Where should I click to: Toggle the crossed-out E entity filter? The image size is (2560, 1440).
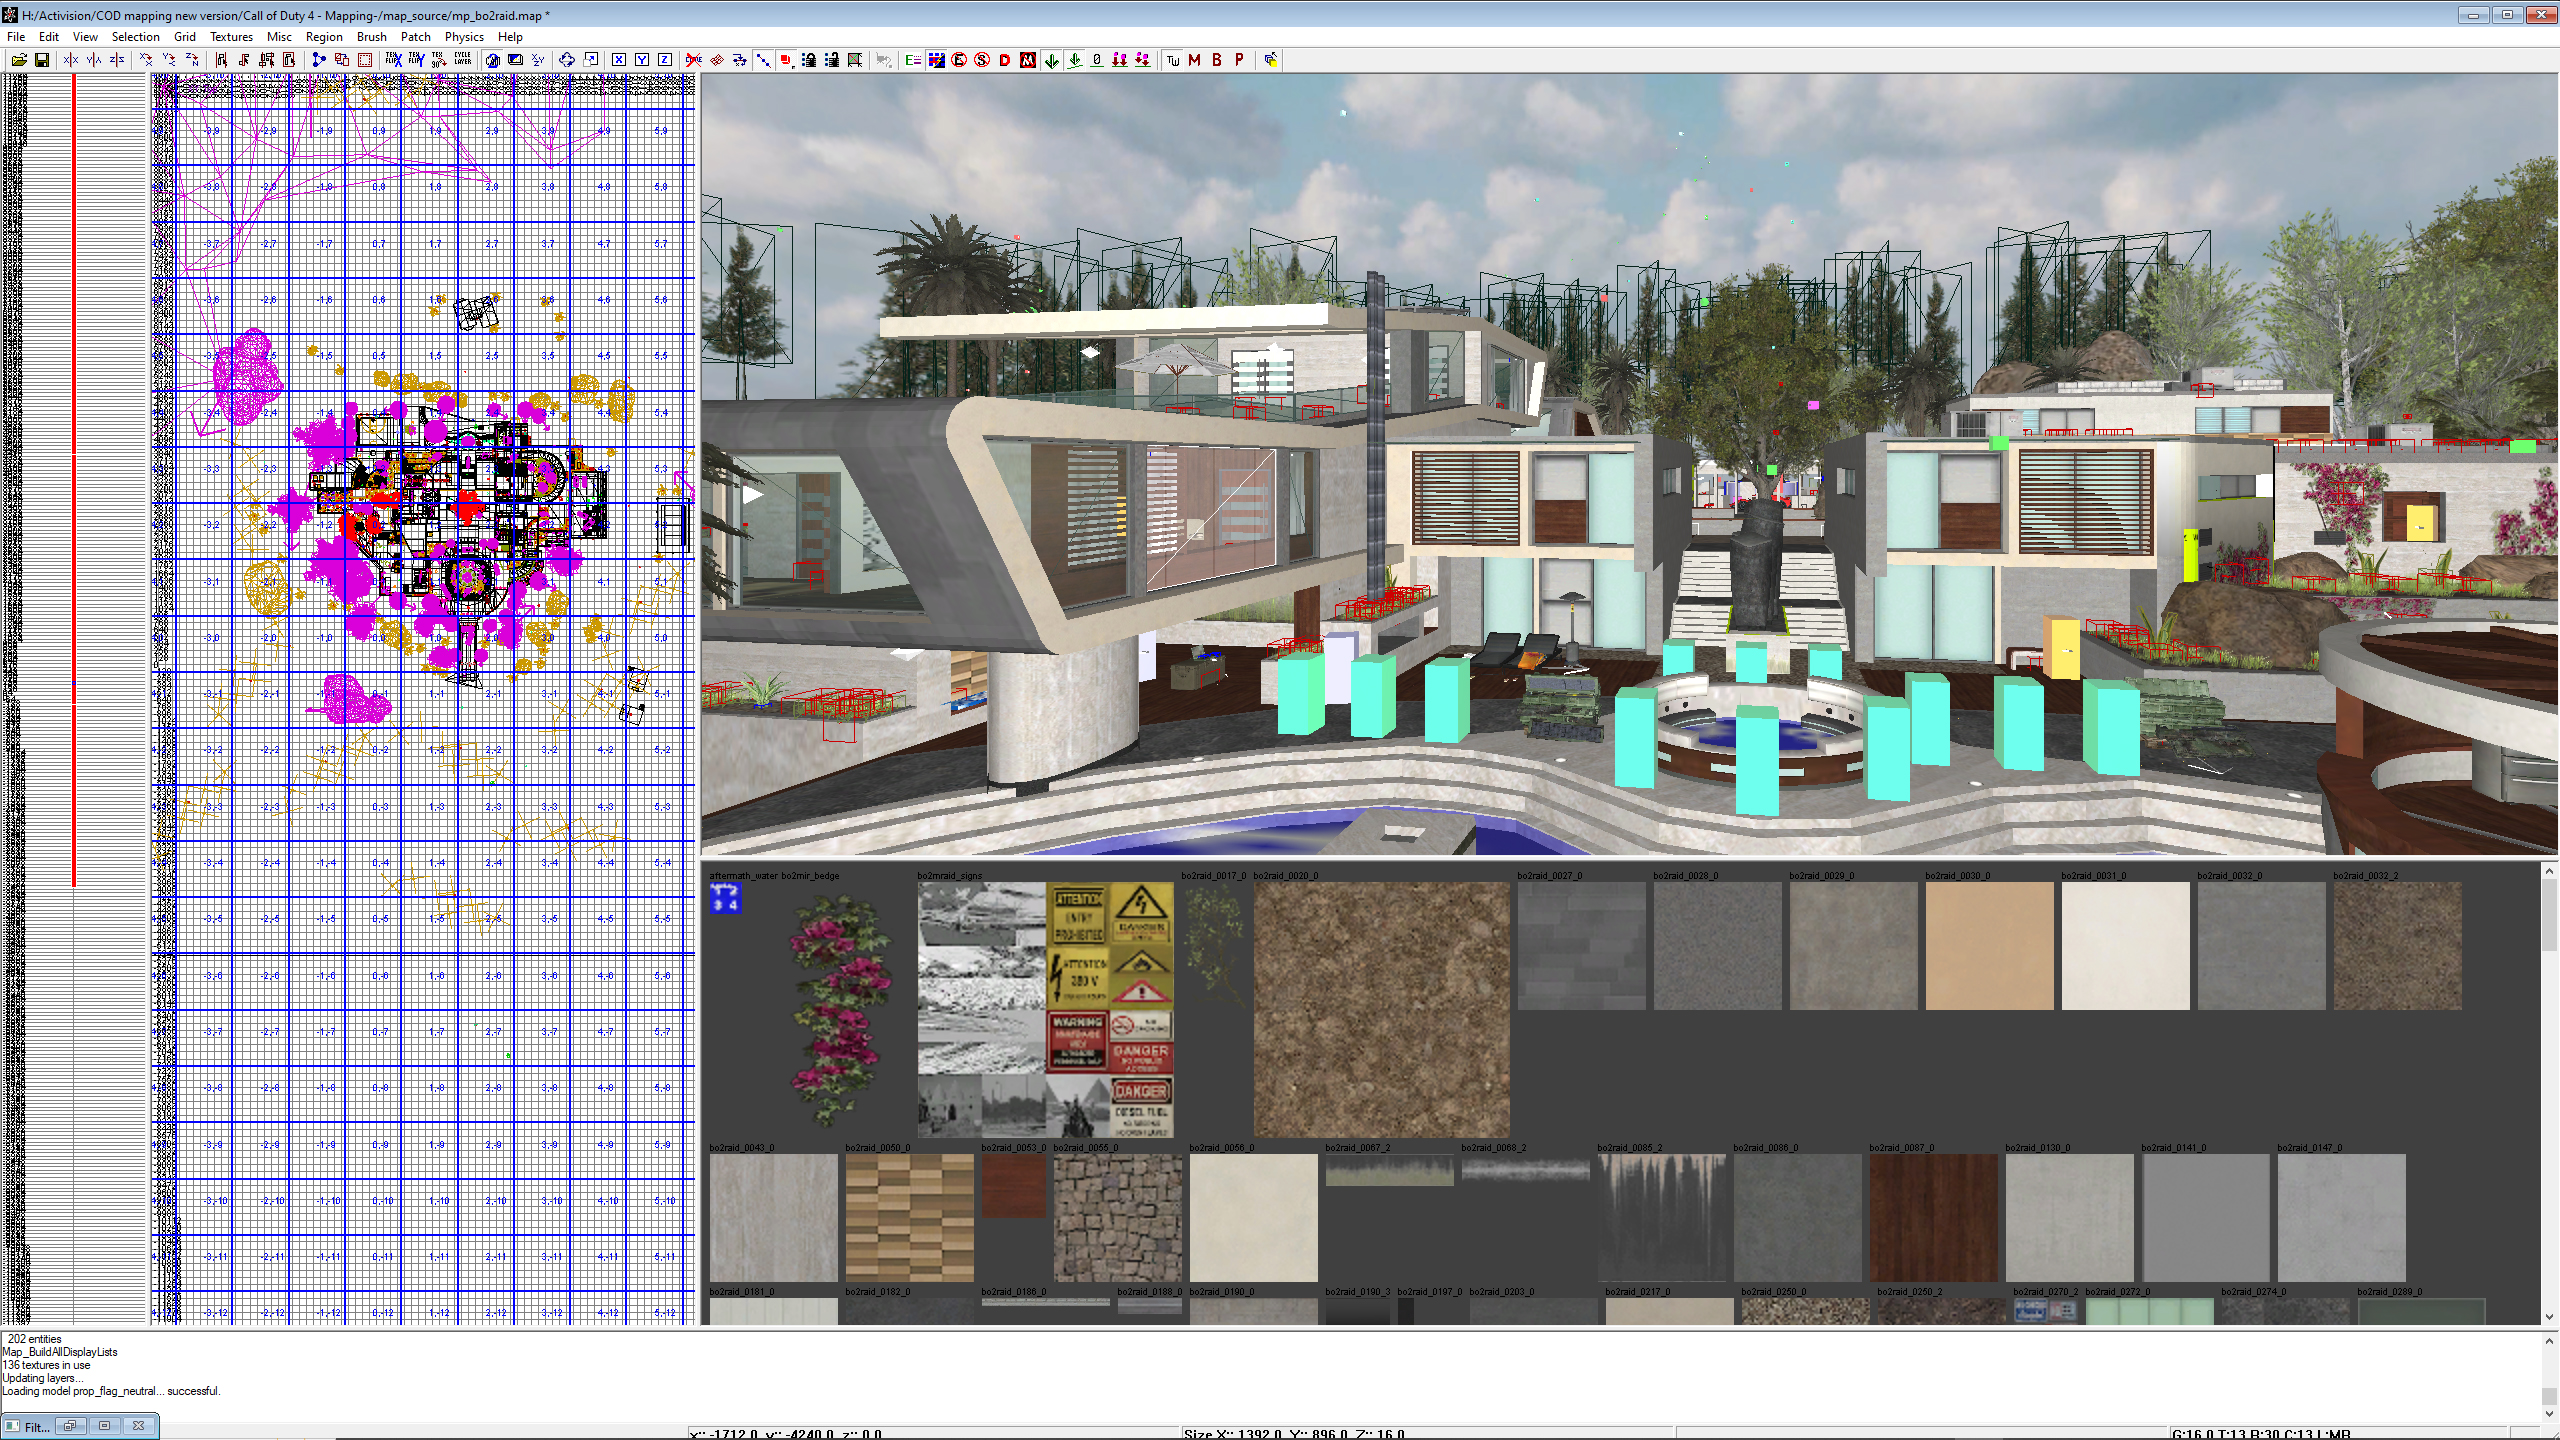pos(959,60)
